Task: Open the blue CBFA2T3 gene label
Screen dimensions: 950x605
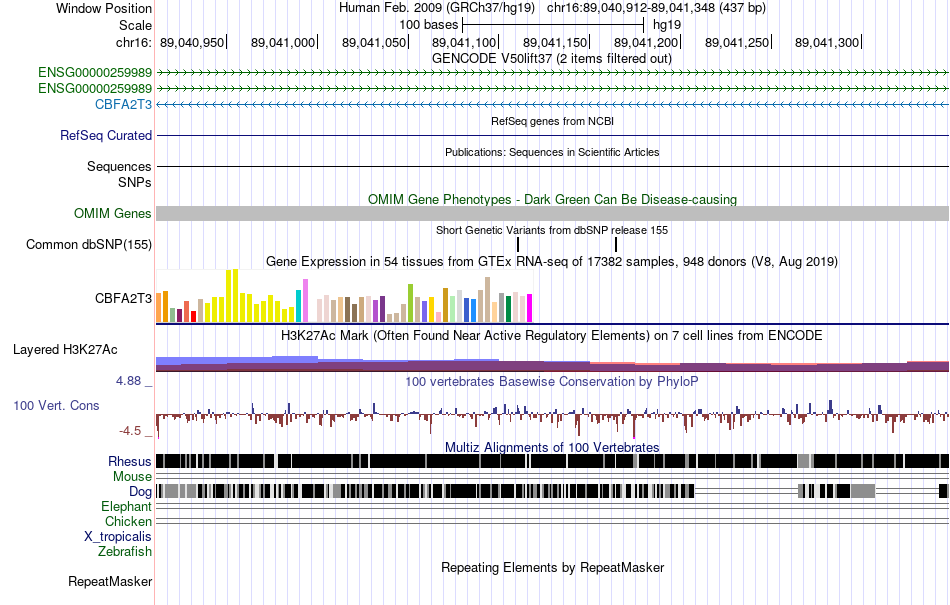Action: coord(123,104)
